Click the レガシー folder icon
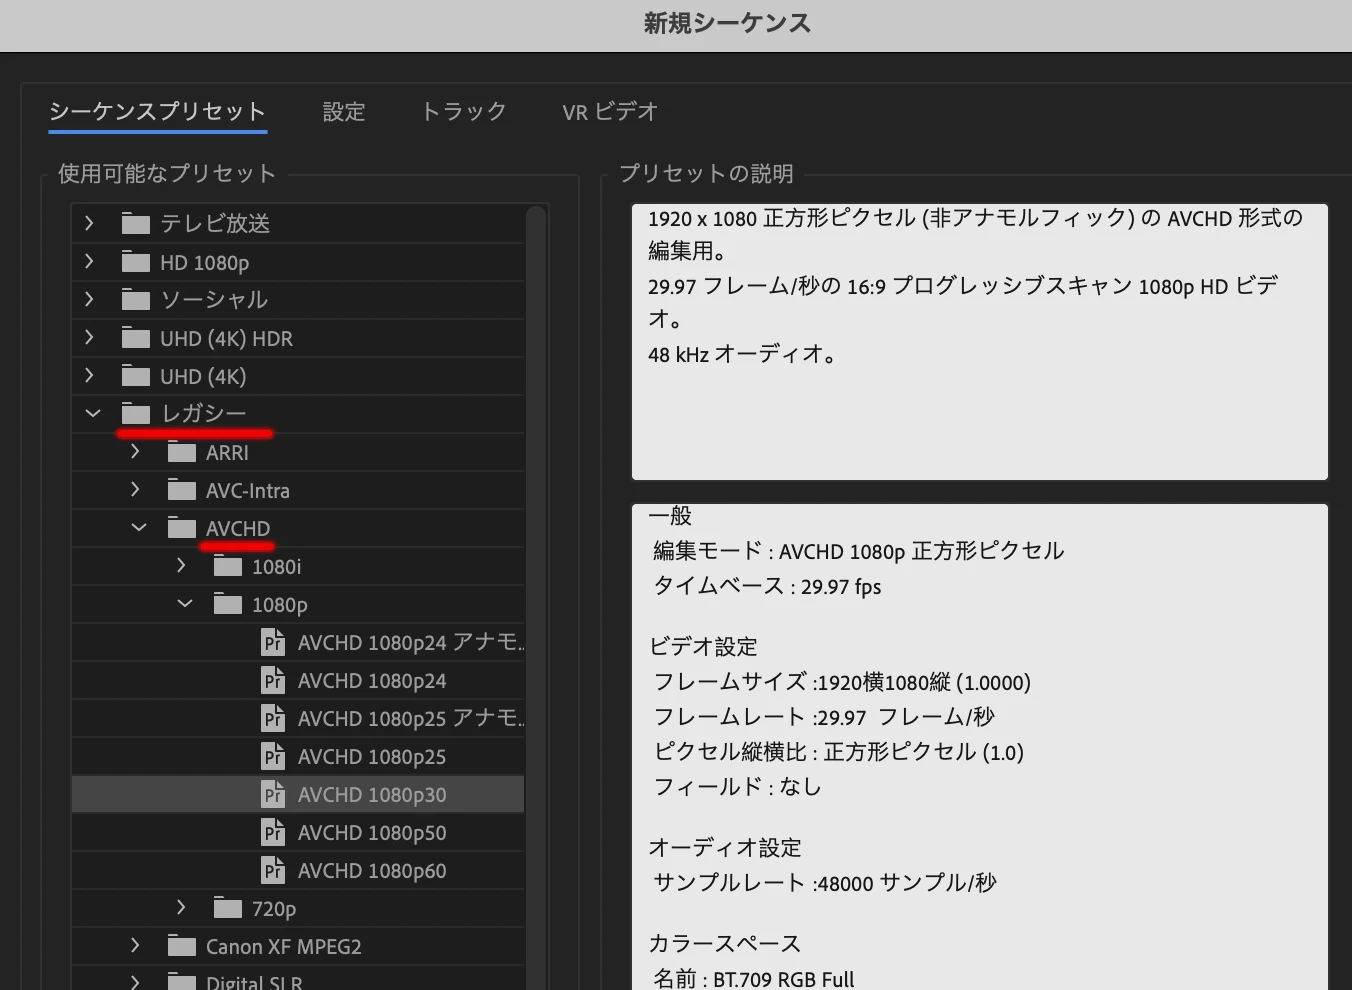The height and width of the screenshot is (990, 1352). point(135,413)
